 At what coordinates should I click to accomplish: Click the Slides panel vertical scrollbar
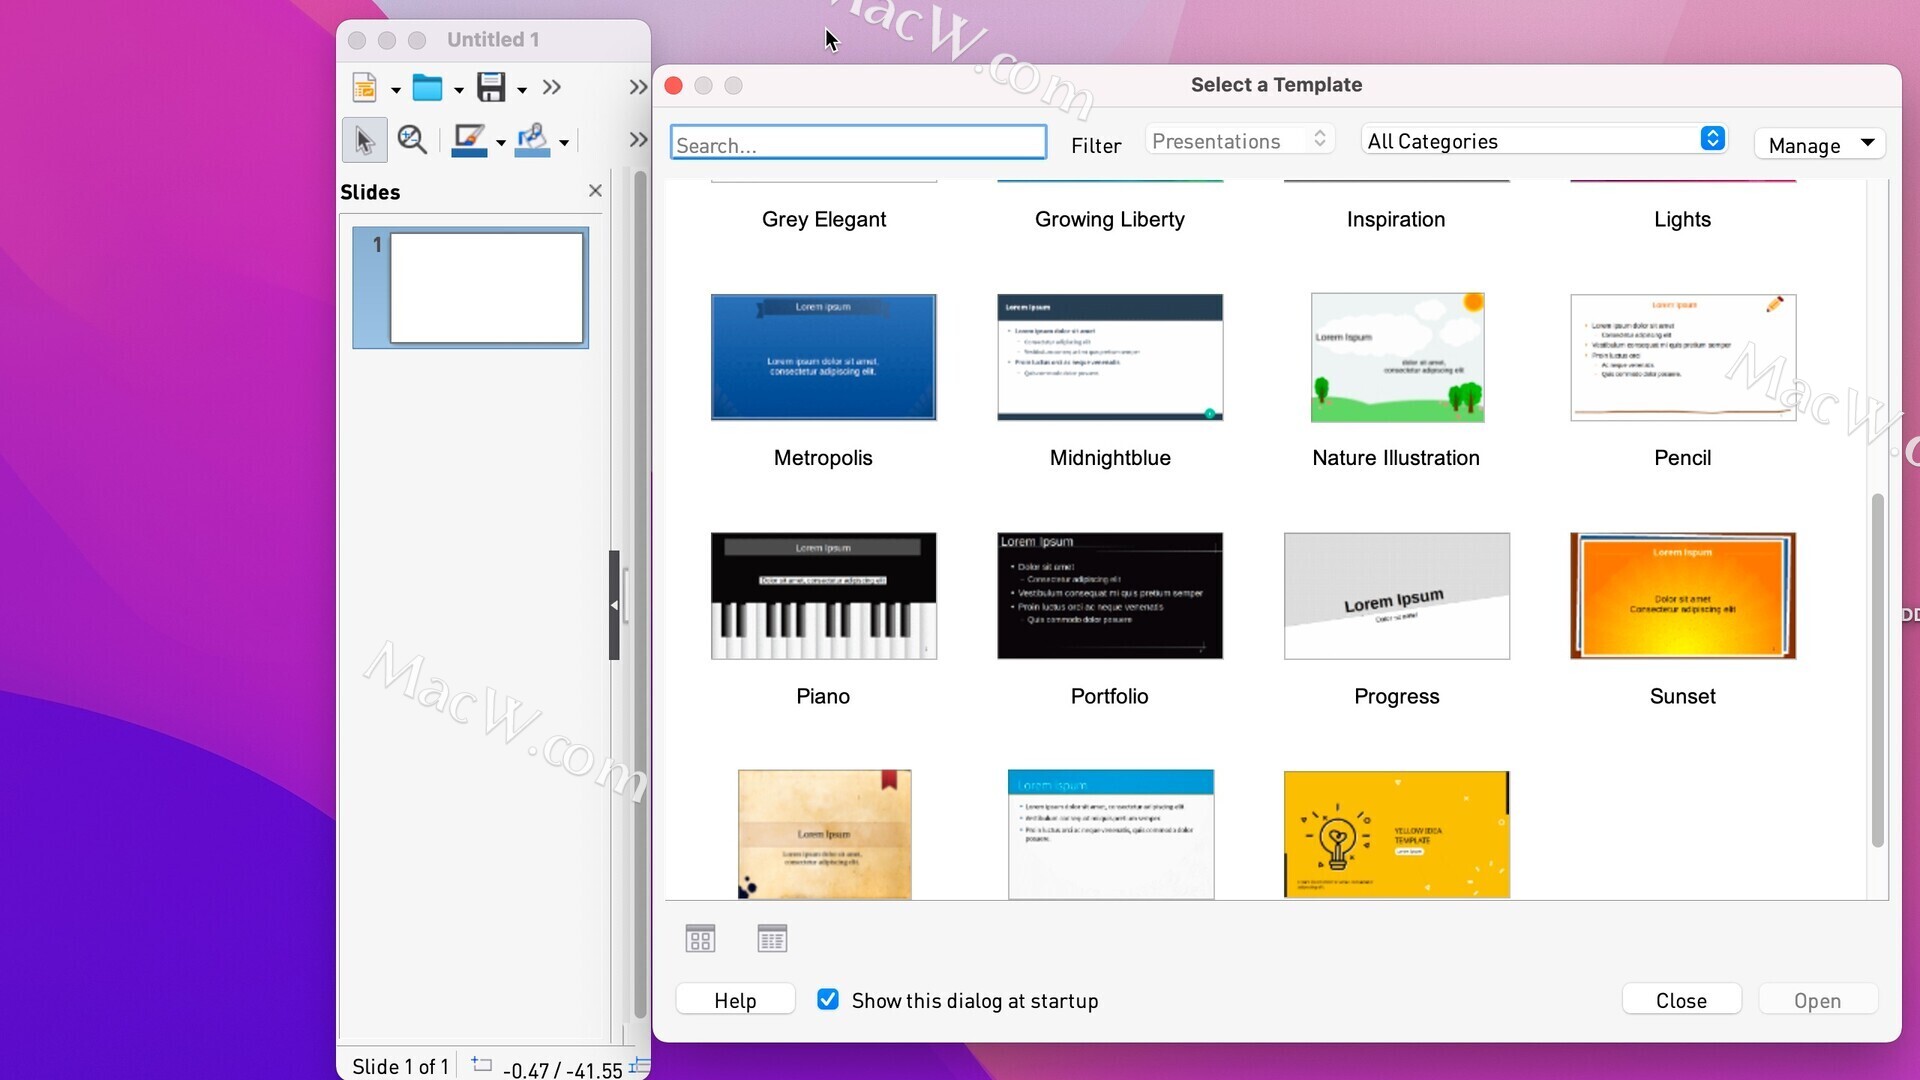[x=640, y=595]
